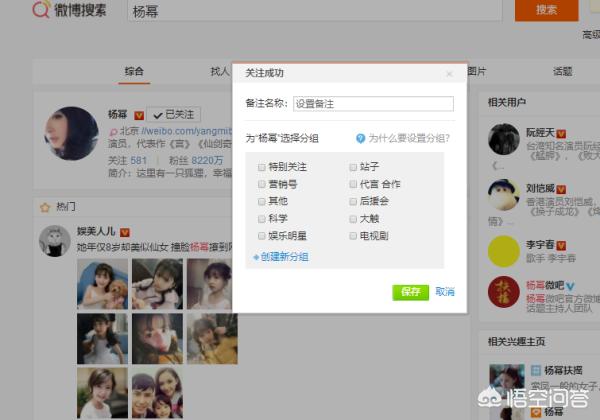Click the question mark help icon

tap(360, 138)
